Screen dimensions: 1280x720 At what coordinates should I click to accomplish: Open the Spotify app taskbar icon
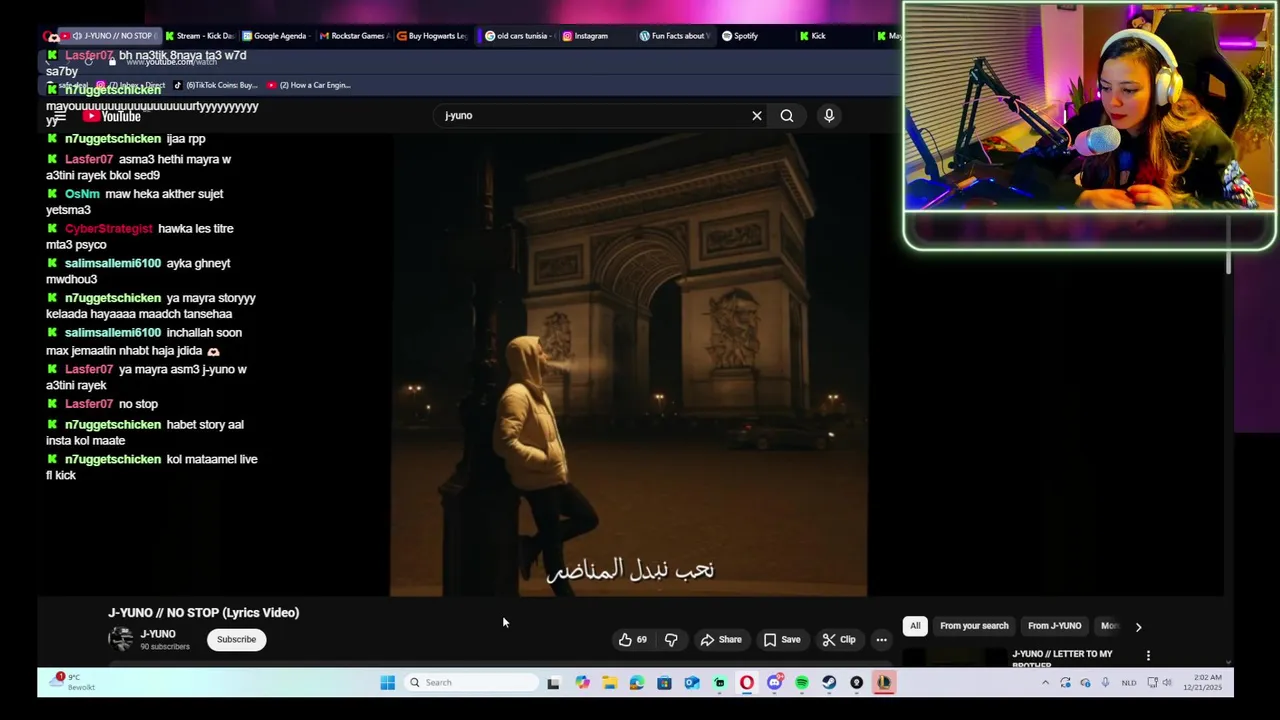tap(801, 683)
